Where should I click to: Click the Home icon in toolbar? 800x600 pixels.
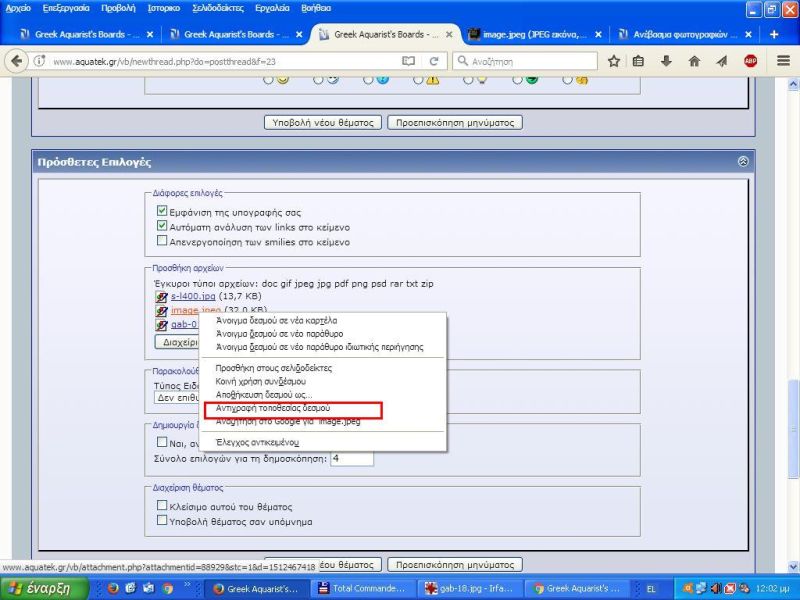point(694,61)
